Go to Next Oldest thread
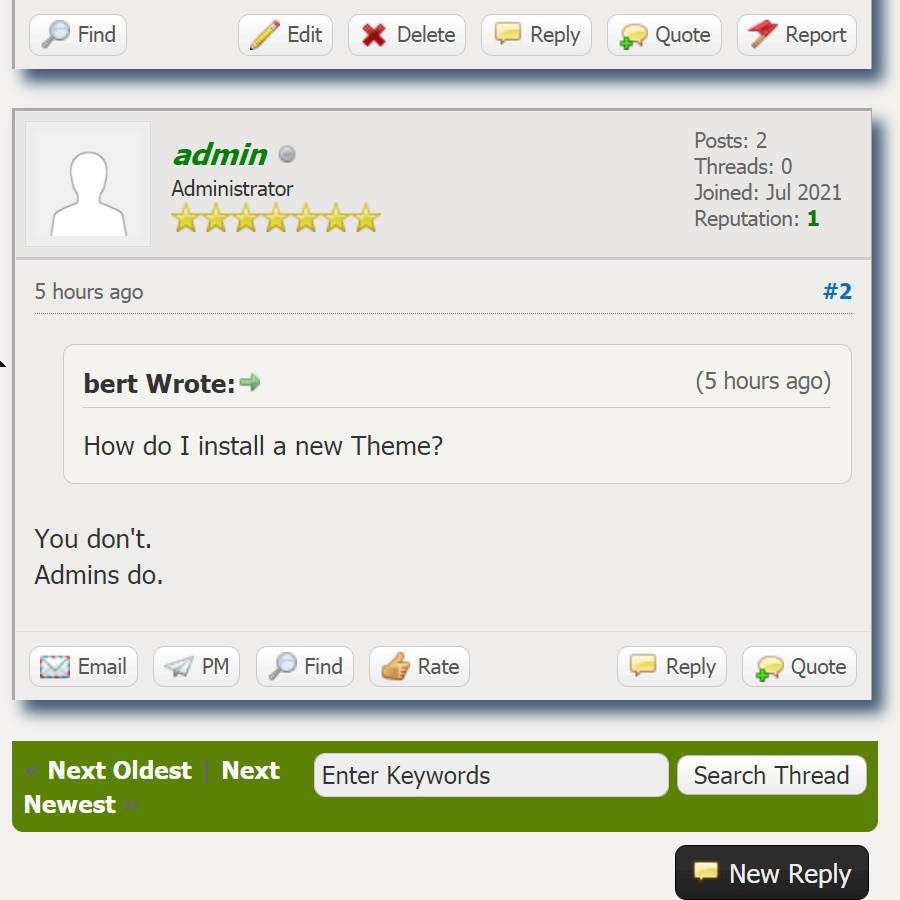 (x=119, y=770)
